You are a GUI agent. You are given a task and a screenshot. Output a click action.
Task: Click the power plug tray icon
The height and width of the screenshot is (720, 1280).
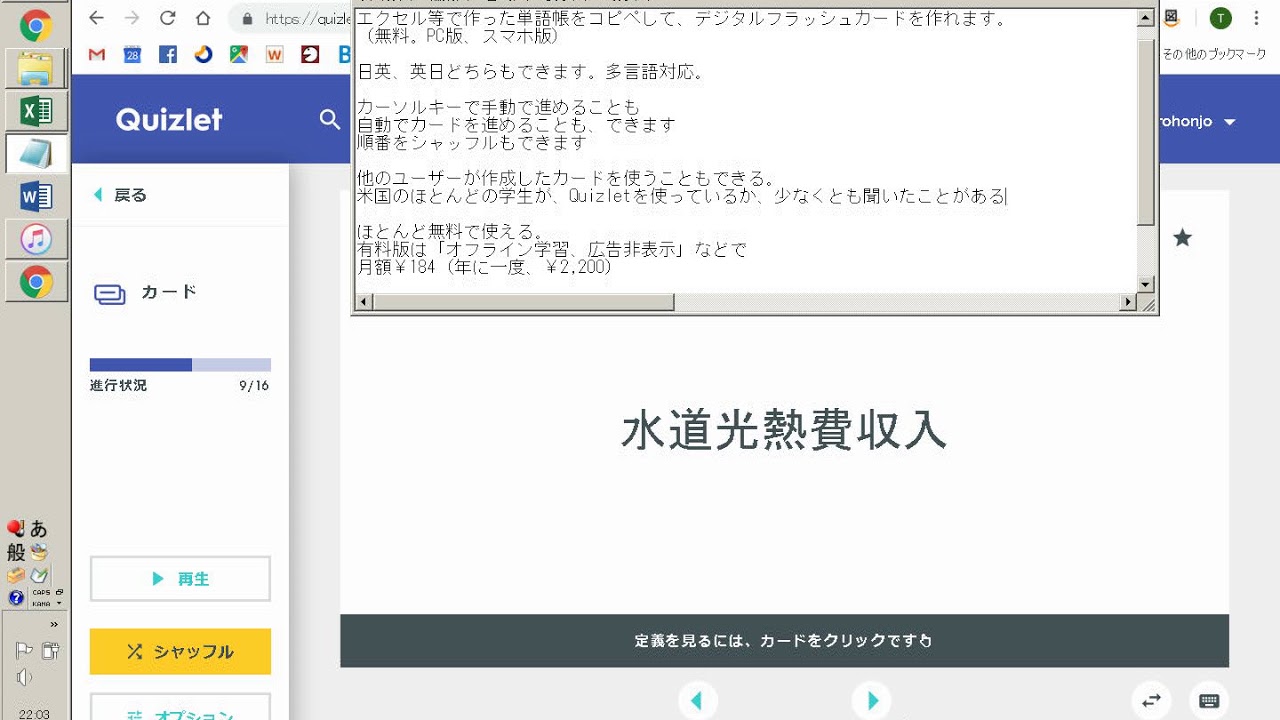[49, 651]
